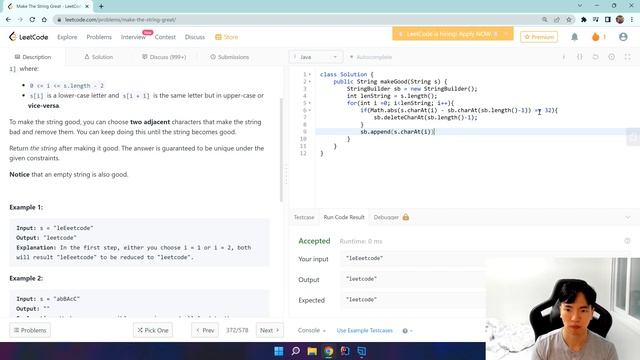Open the Windows Start menu
Screen dimensions: 640x360
click(x=279, y=351)
